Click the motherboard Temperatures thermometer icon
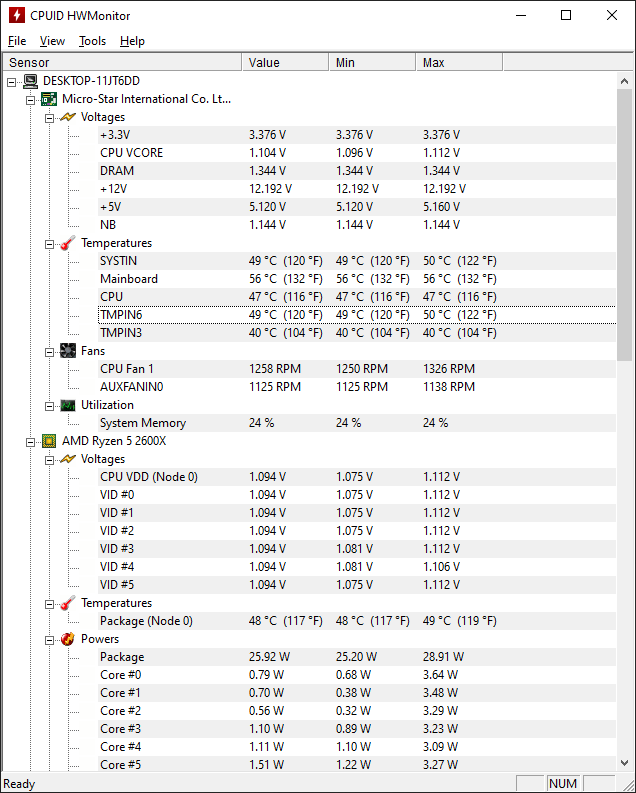Image resolution: width=636 pixels, height=793 pixels. (x=68, y=243)
